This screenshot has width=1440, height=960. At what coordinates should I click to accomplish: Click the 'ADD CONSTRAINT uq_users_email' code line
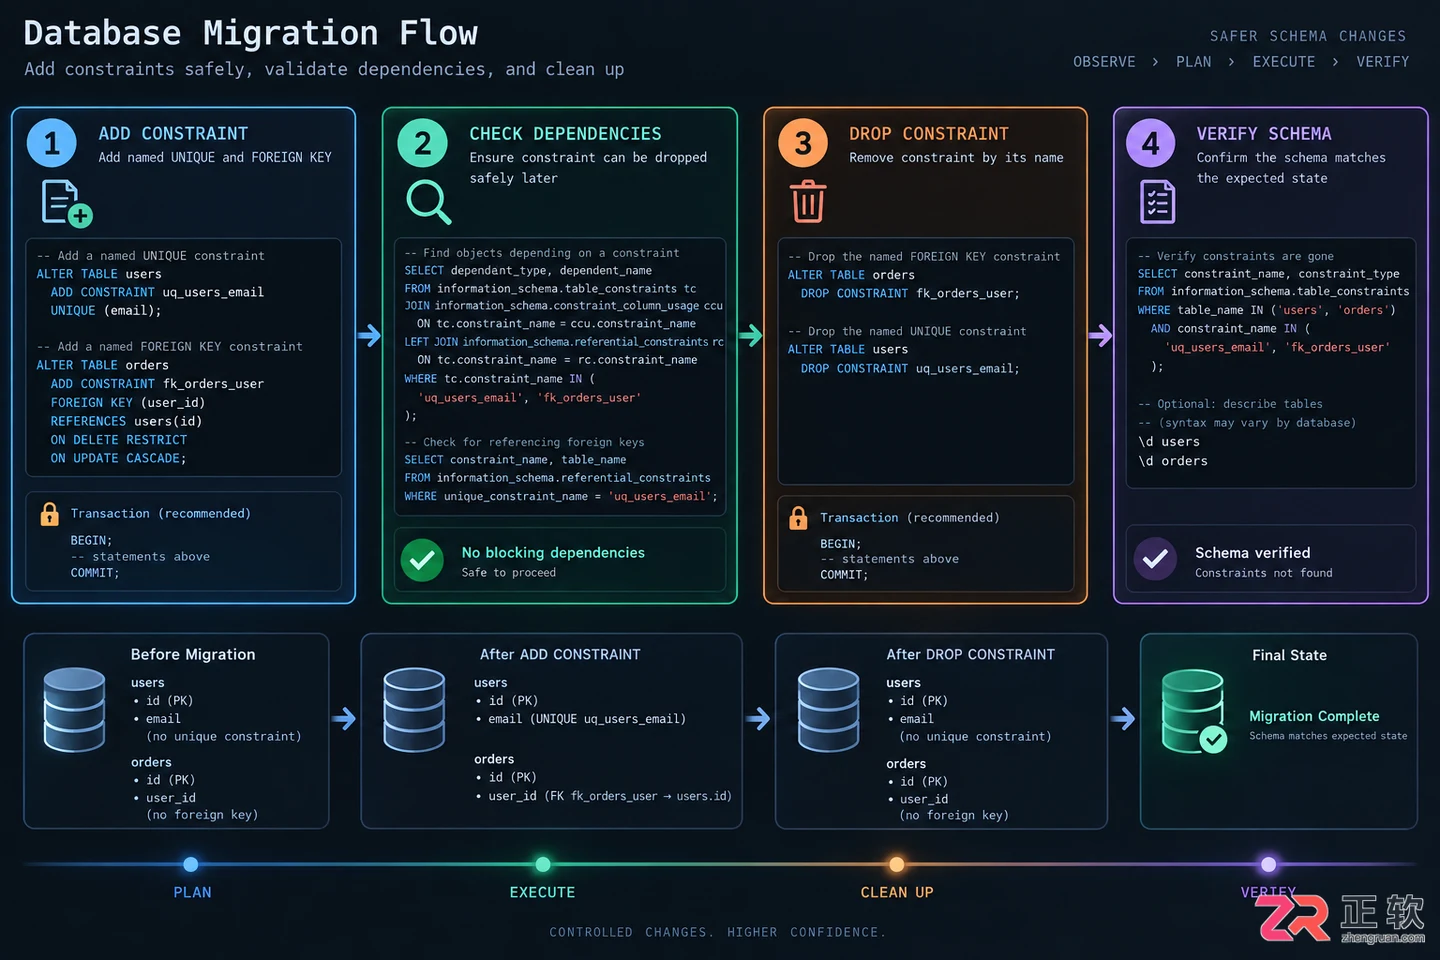[x=157, y=292]
